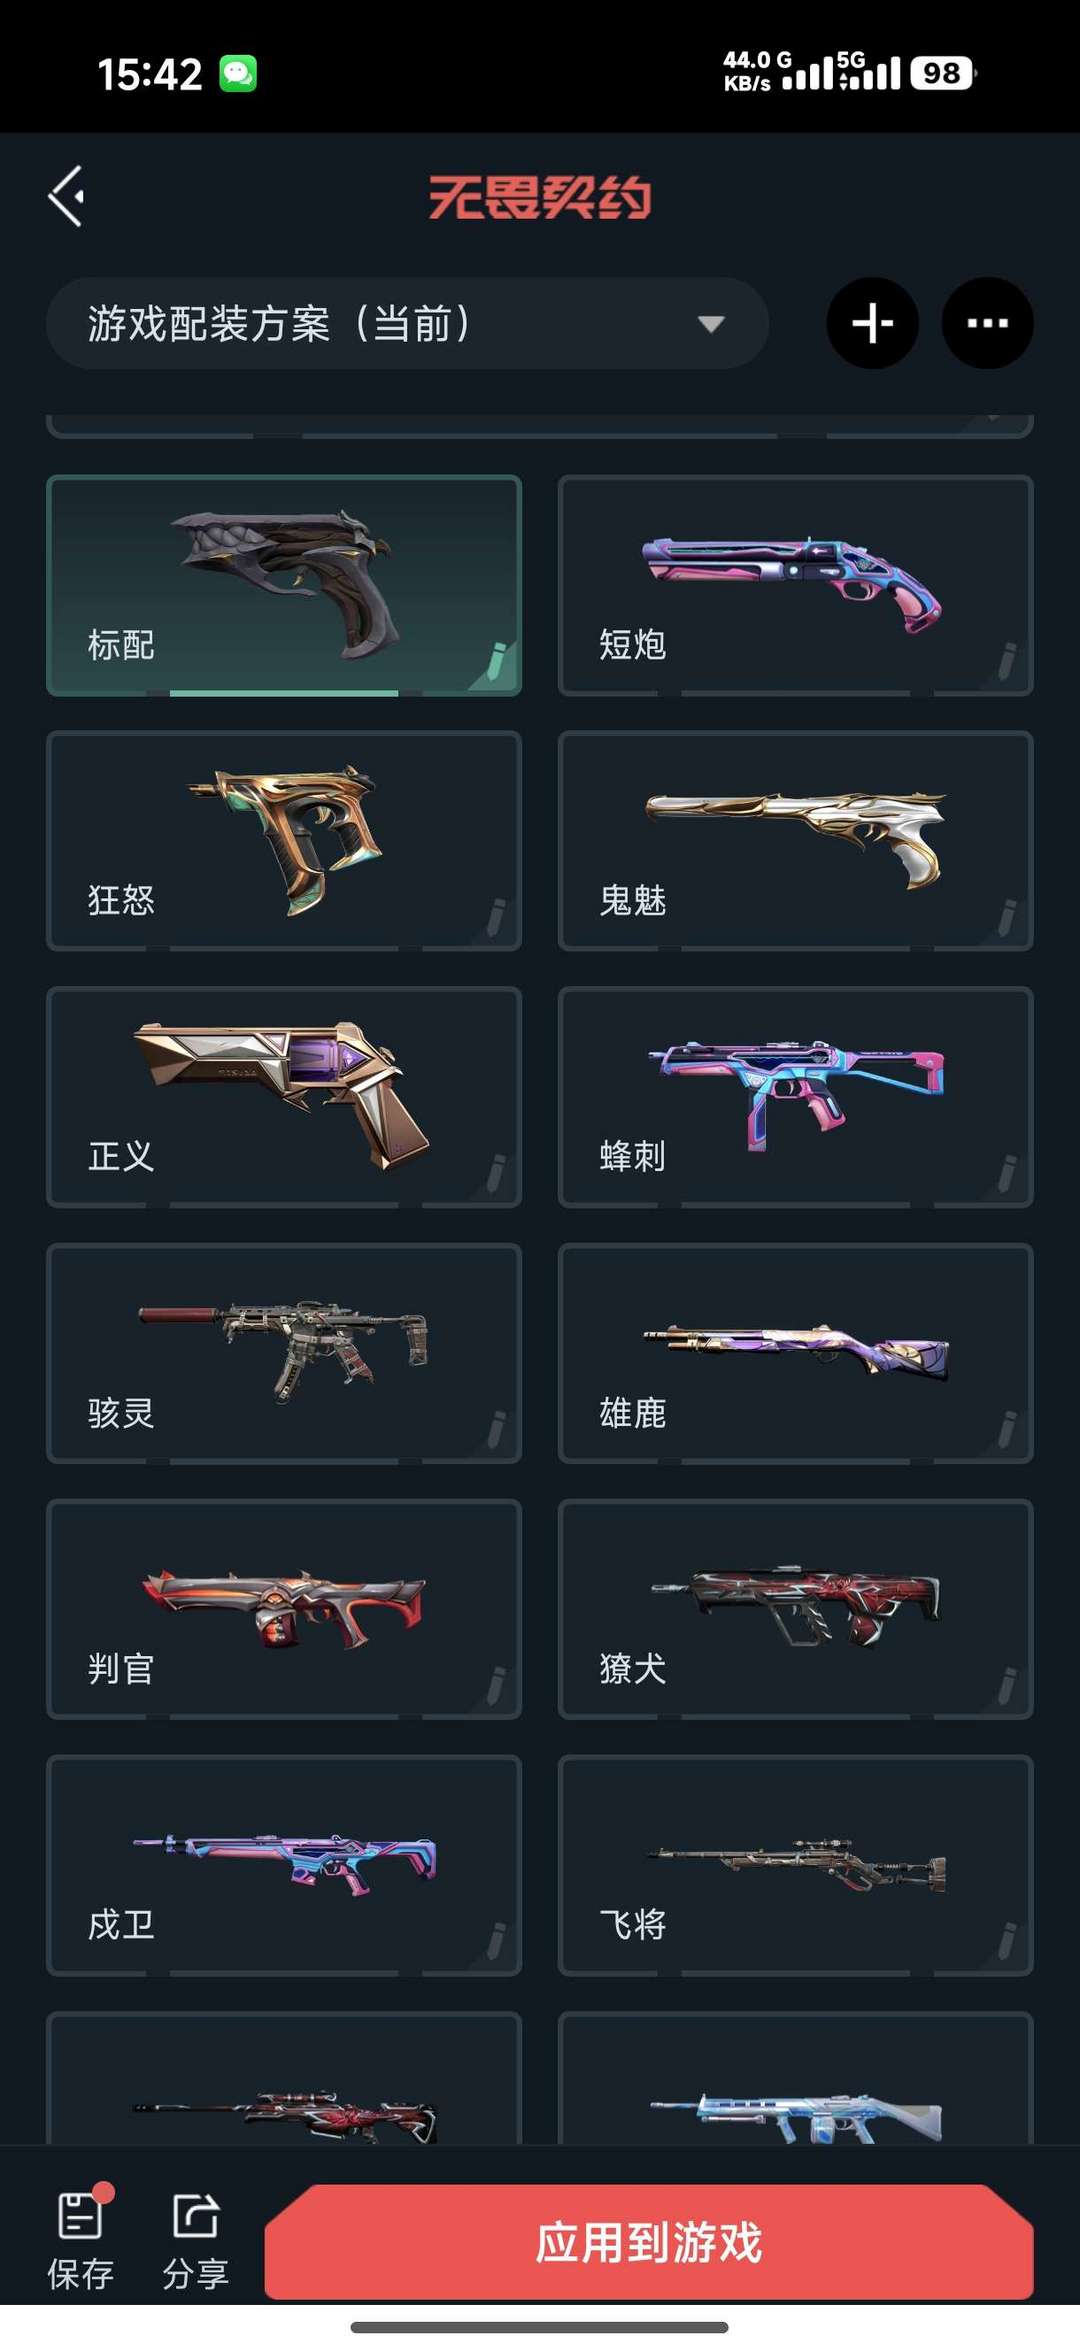Open info icon on 短炮 card
Screen dimensions: 1080x2351
(1007, 661)
